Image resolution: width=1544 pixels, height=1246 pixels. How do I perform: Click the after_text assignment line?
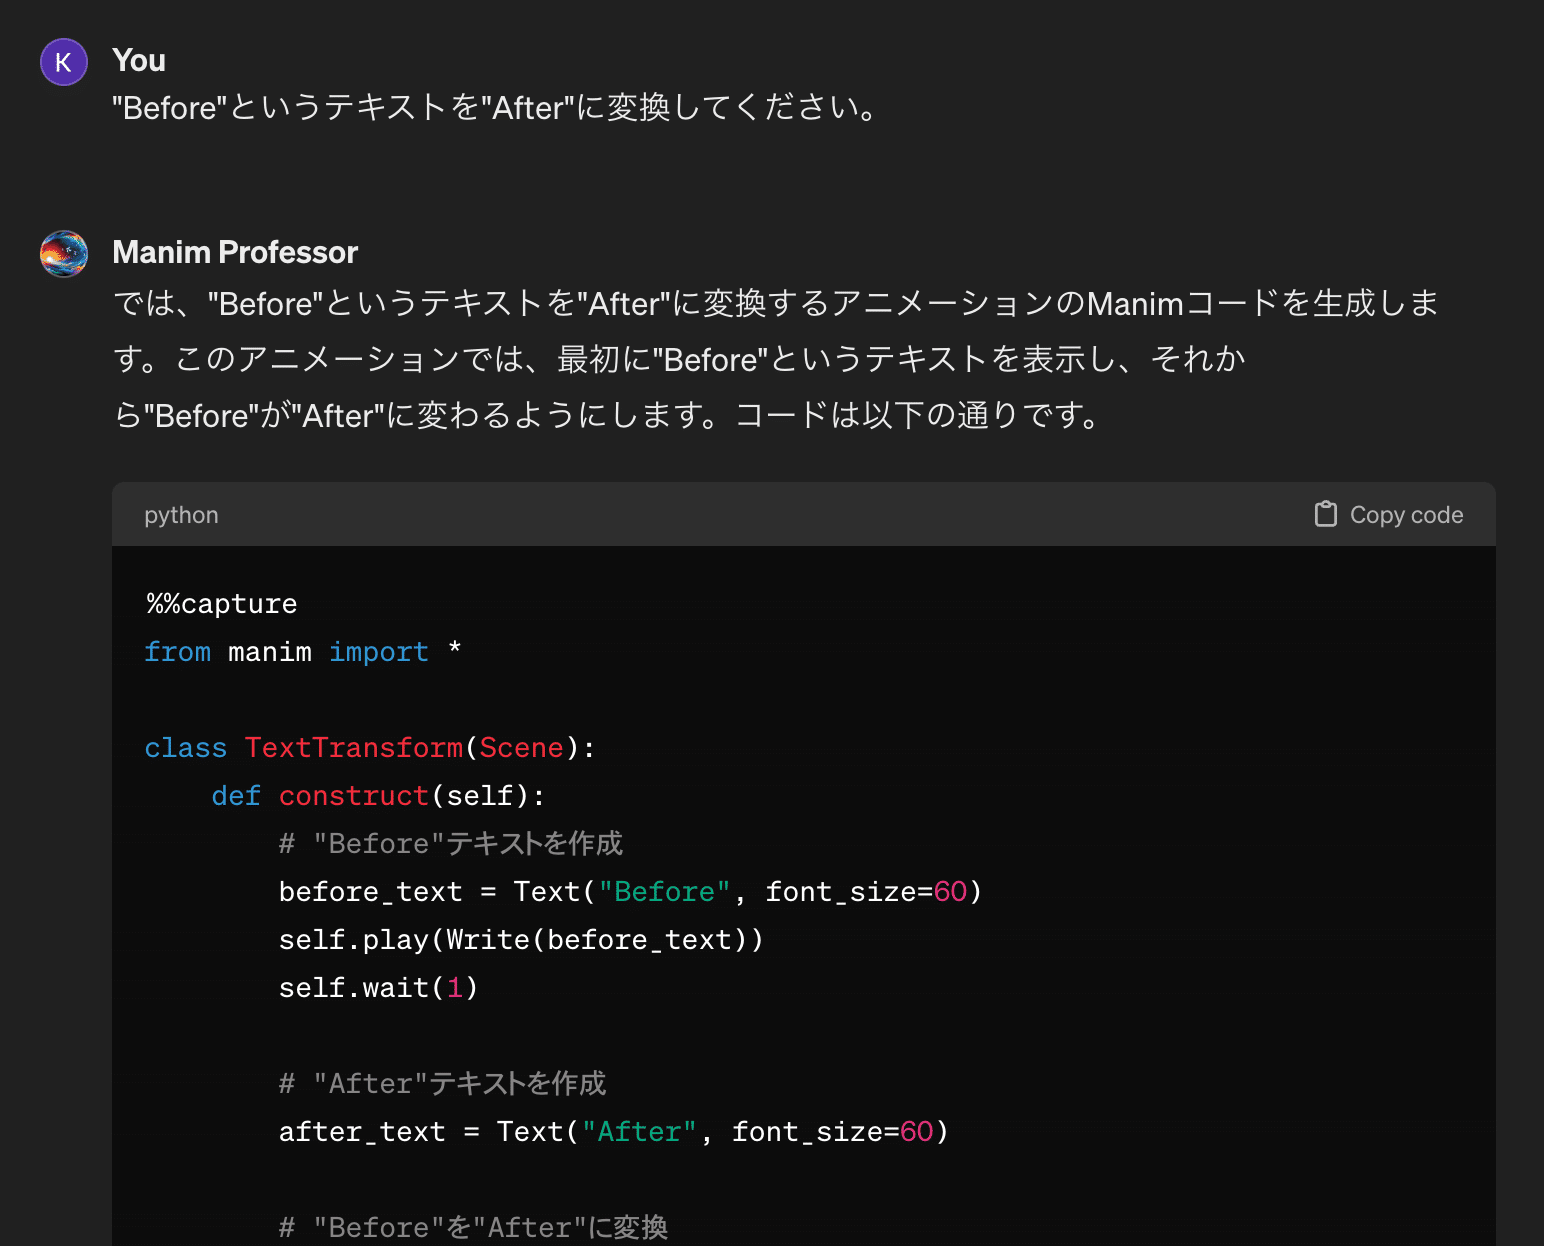pos(613,1132)
